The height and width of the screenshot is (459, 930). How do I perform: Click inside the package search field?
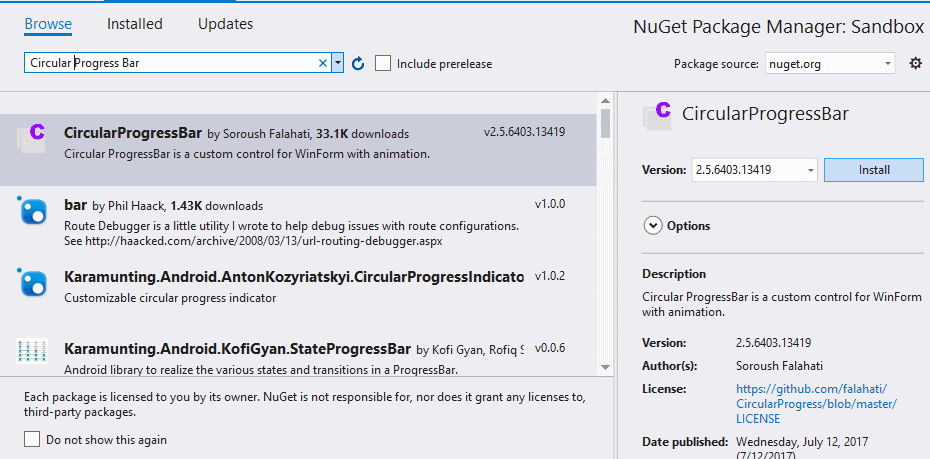[170, 63]
